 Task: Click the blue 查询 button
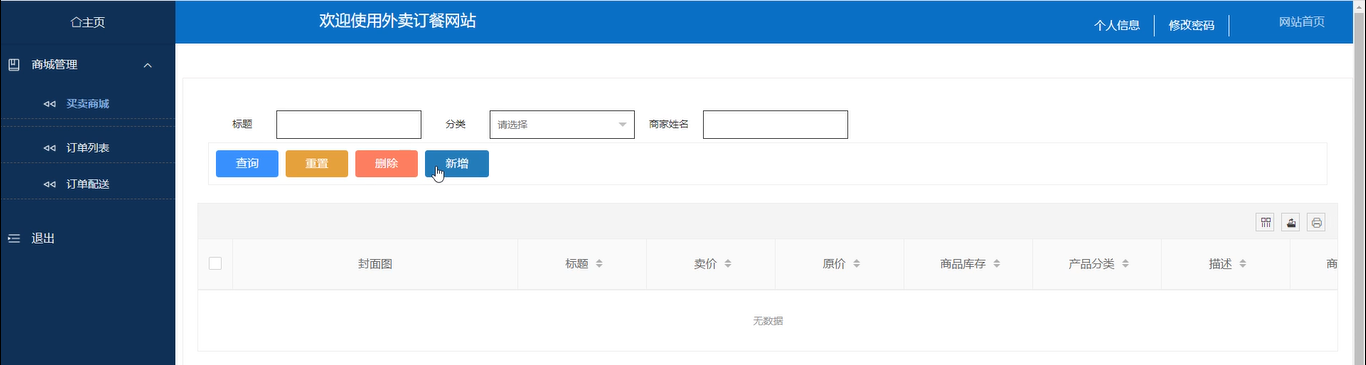tap(247, 164)
